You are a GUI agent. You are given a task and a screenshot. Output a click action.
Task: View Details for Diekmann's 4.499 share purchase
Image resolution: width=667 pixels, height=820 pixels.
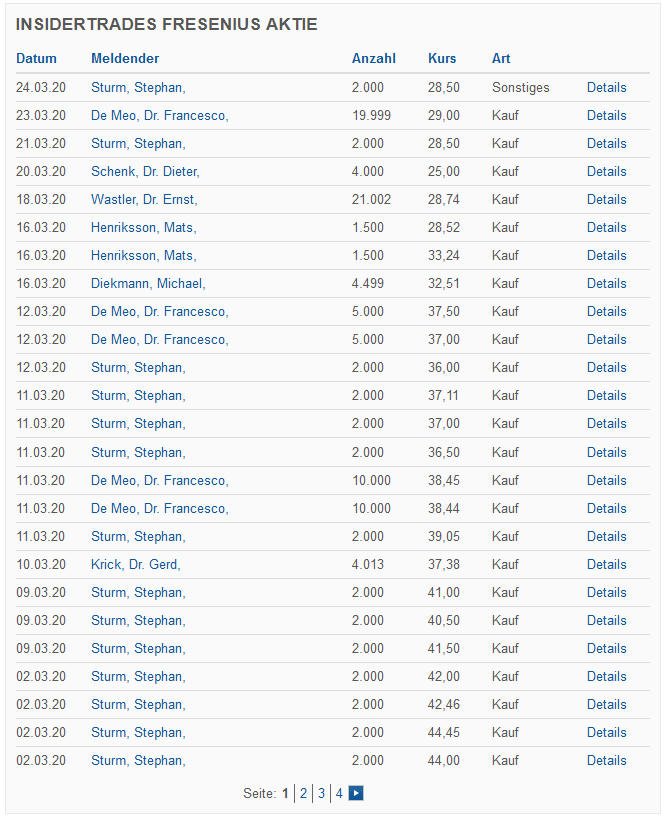[x=606, y=283]
